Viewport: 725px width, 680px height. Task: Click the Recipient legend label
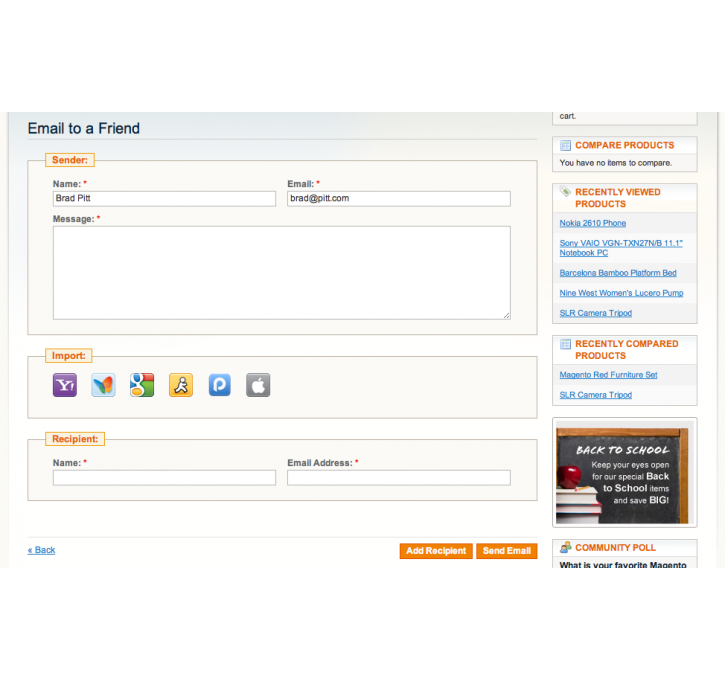[x=75, y=439]
